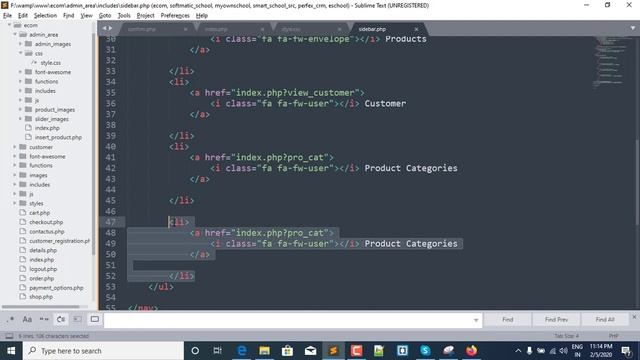This screenshot has height=360, width=640.
Task: Open Firefox from the taskbar
Action: 471,351
